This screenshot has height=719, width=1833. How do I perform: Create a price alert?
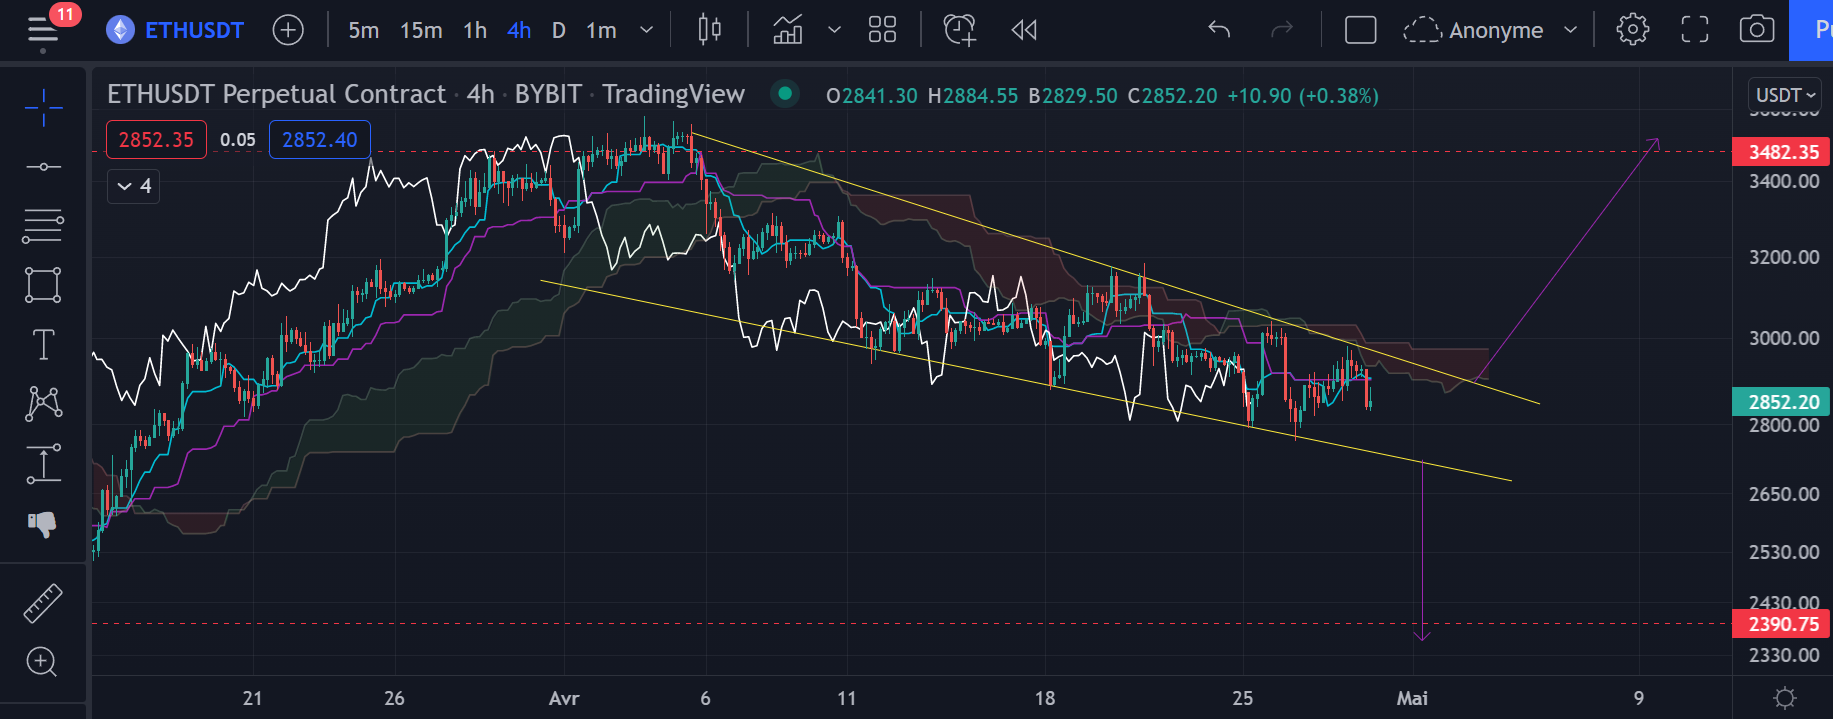(x=959, y=30)
